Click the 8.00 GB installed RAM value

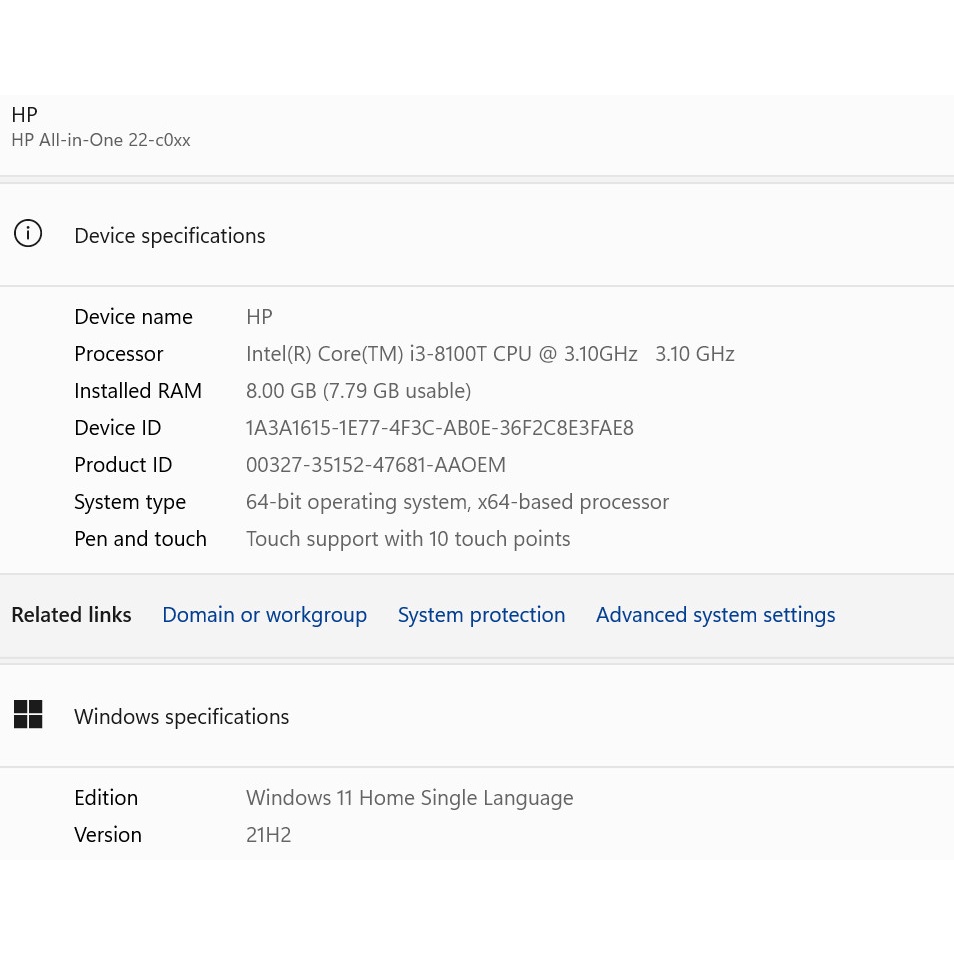point(358,391)
